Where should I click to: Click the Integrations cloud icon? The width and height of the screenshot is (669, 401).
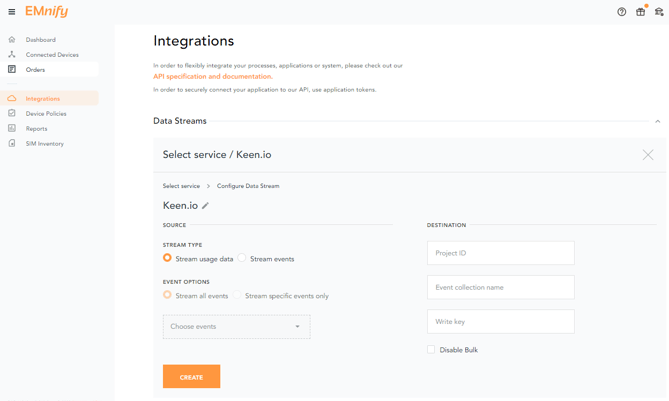click(x=12, y=99)
